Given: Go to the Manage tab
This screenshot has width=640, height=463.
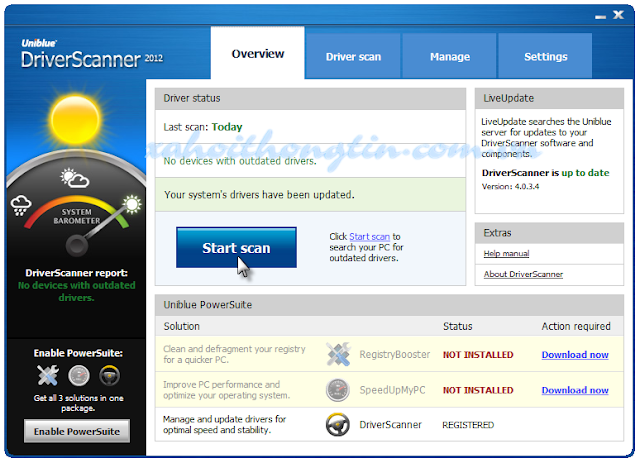Looking at the screenshot, I should coord(449,56).
